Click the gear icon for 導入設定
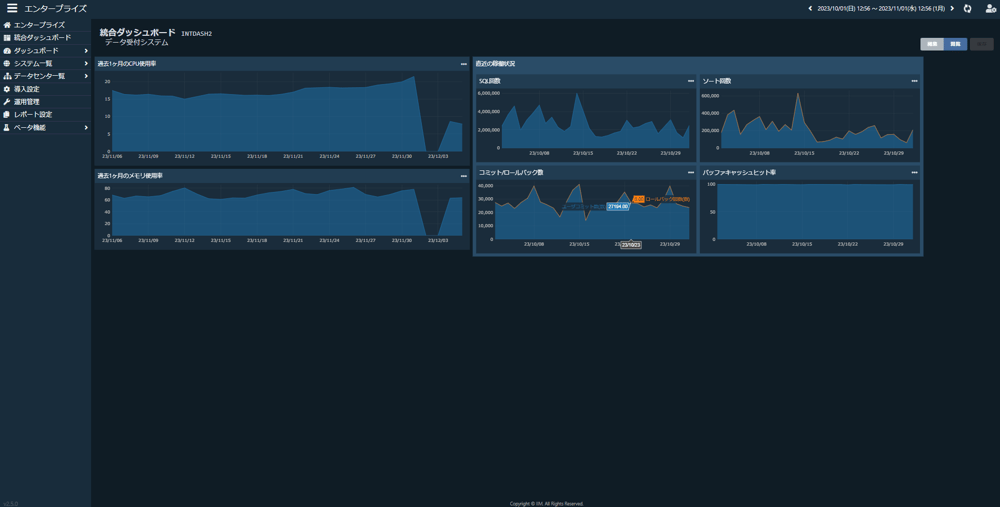 click(x=7, y=89)
